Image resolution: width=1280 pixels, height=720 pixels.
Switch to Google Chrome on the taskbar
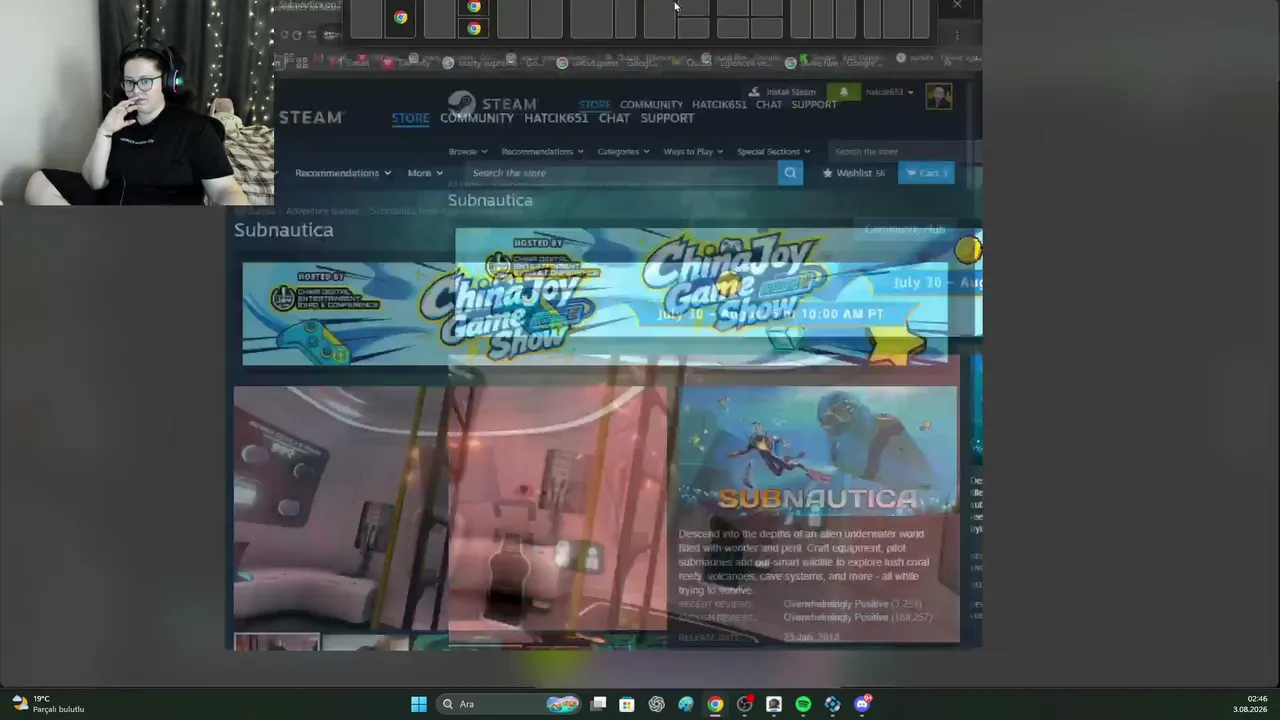[x=715, y=704]
